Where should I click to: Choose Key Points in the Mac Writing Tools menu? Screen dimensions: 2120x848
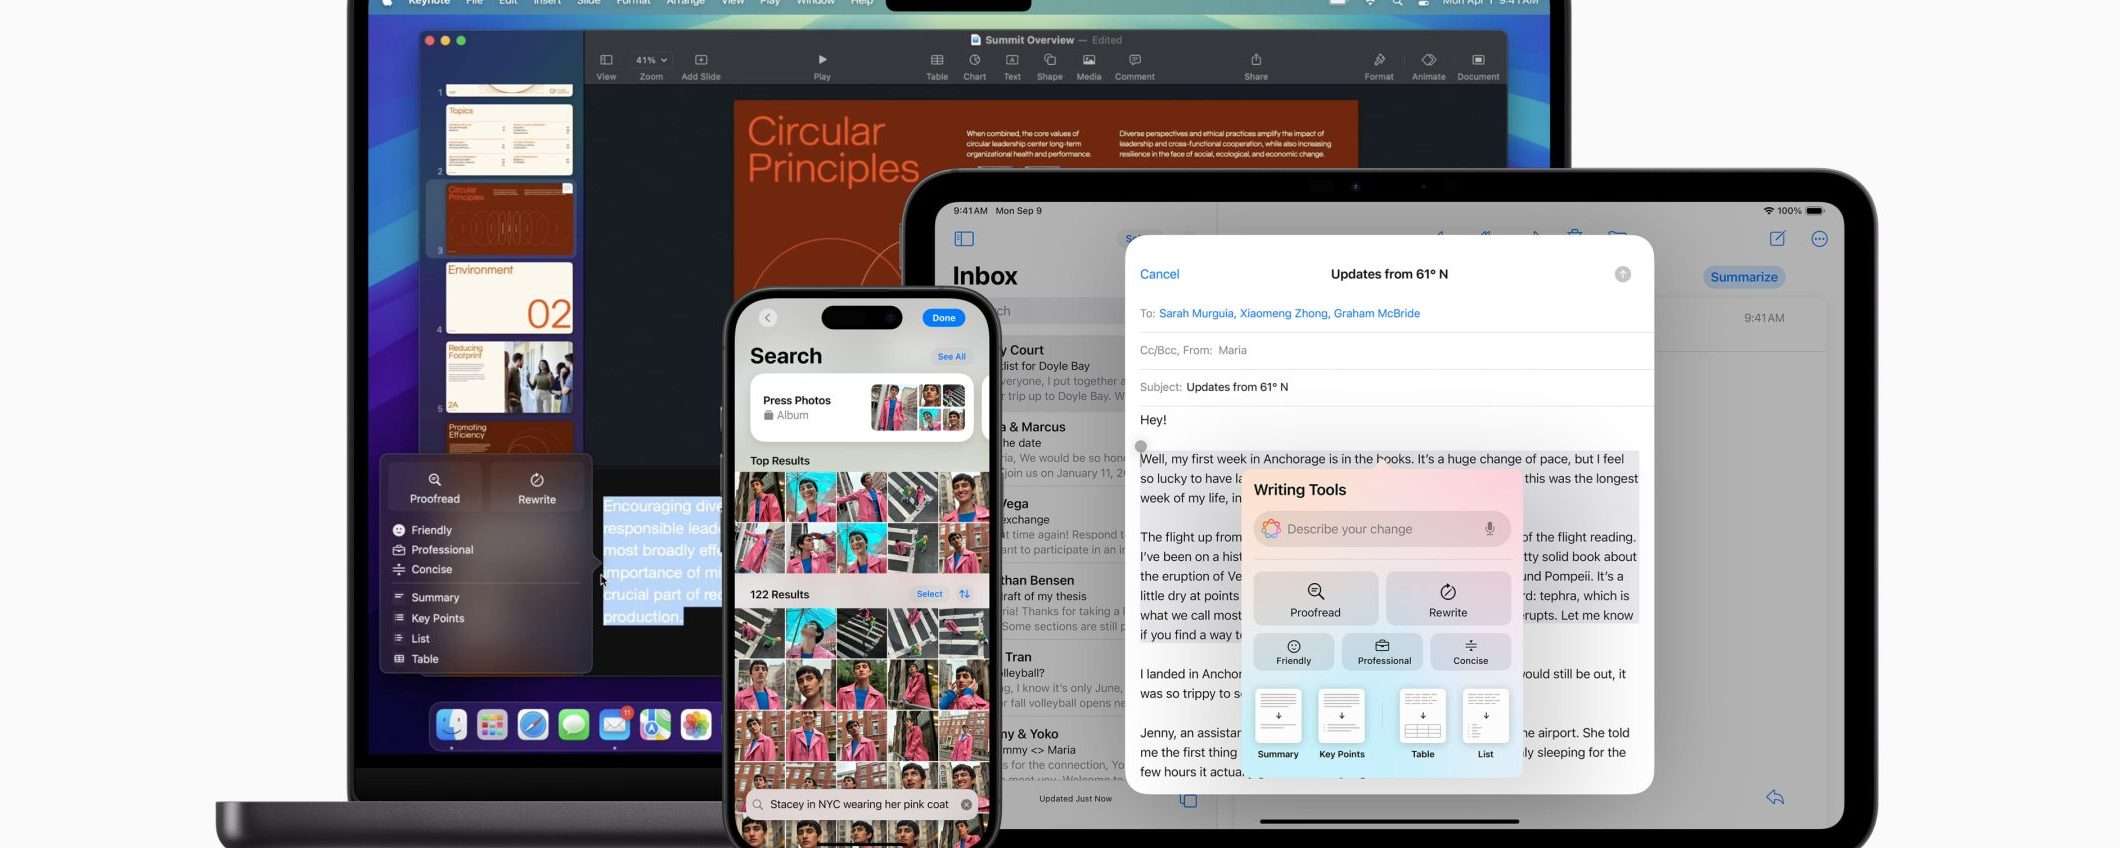428,618
